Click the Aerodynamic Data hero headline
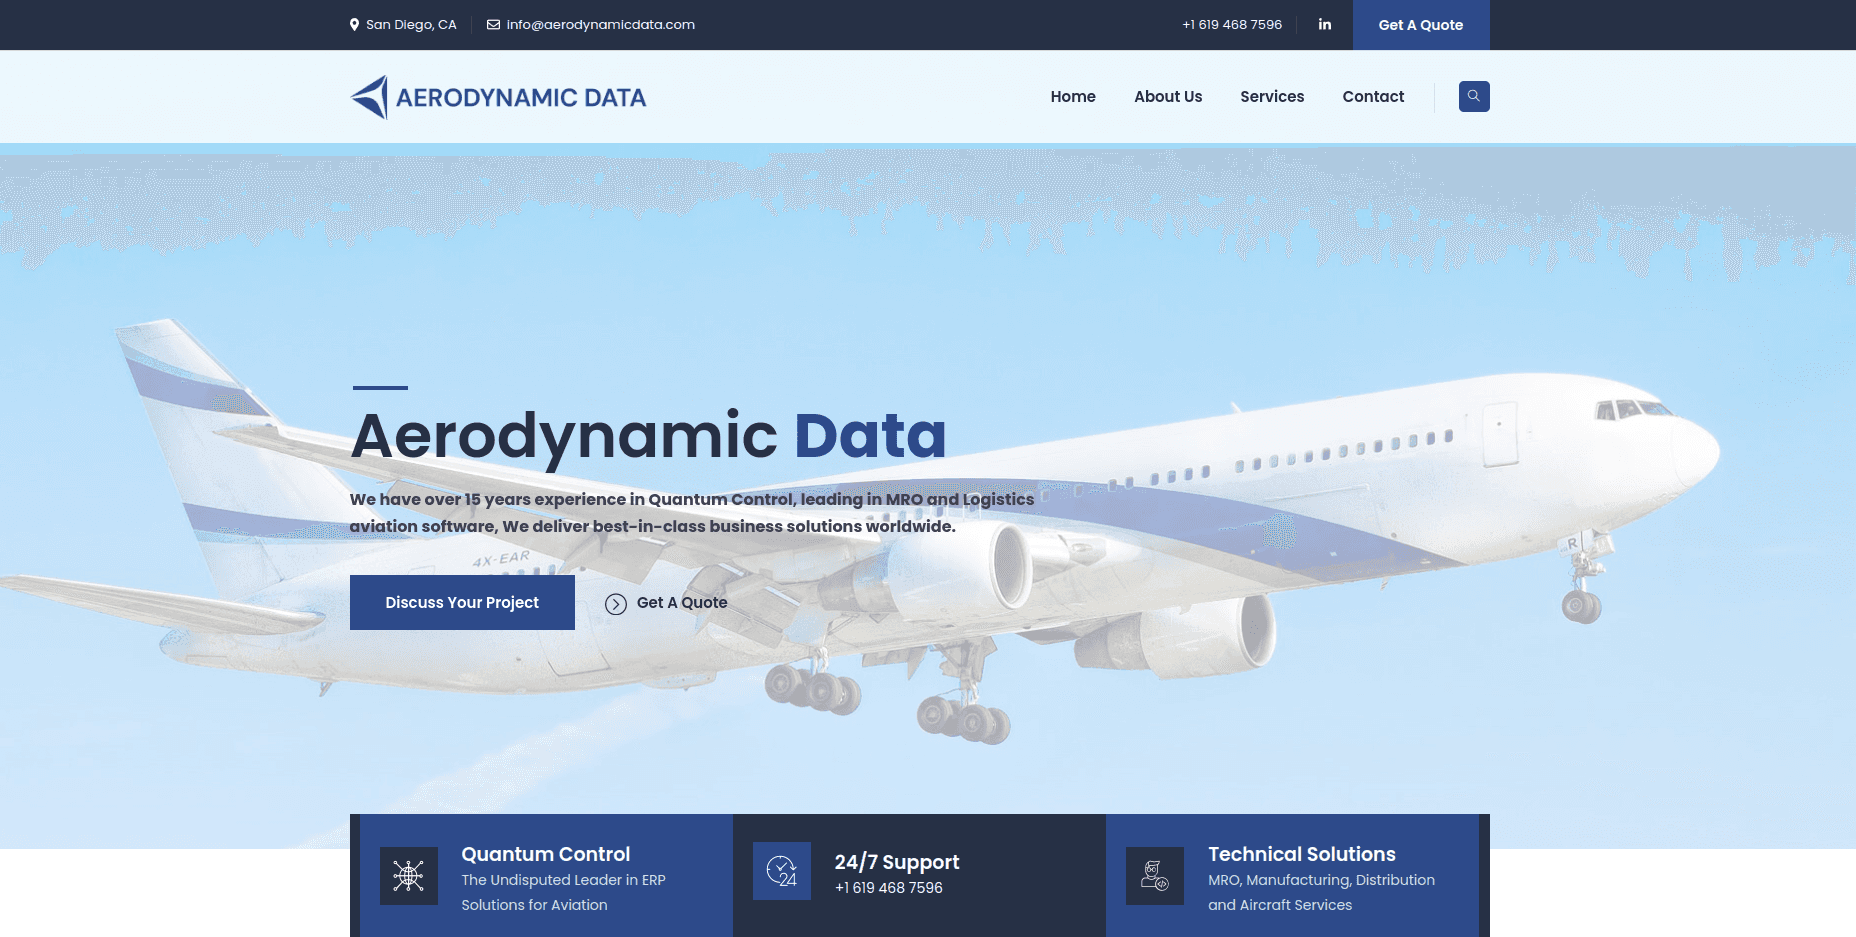 tap(648, 436)
